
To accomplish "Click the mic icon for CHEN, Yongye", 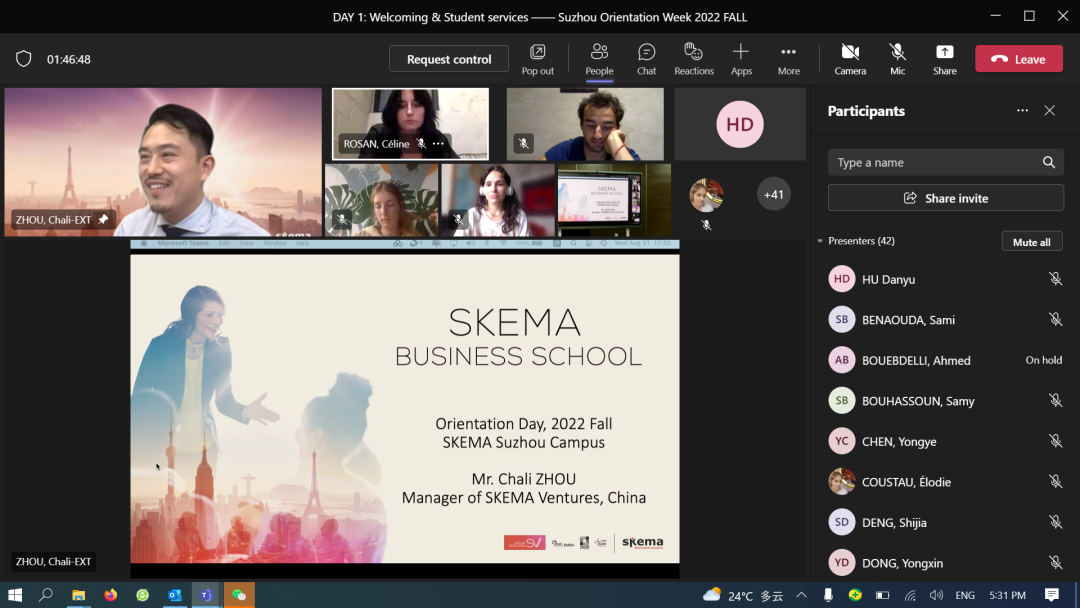I will coord(1055,441).
